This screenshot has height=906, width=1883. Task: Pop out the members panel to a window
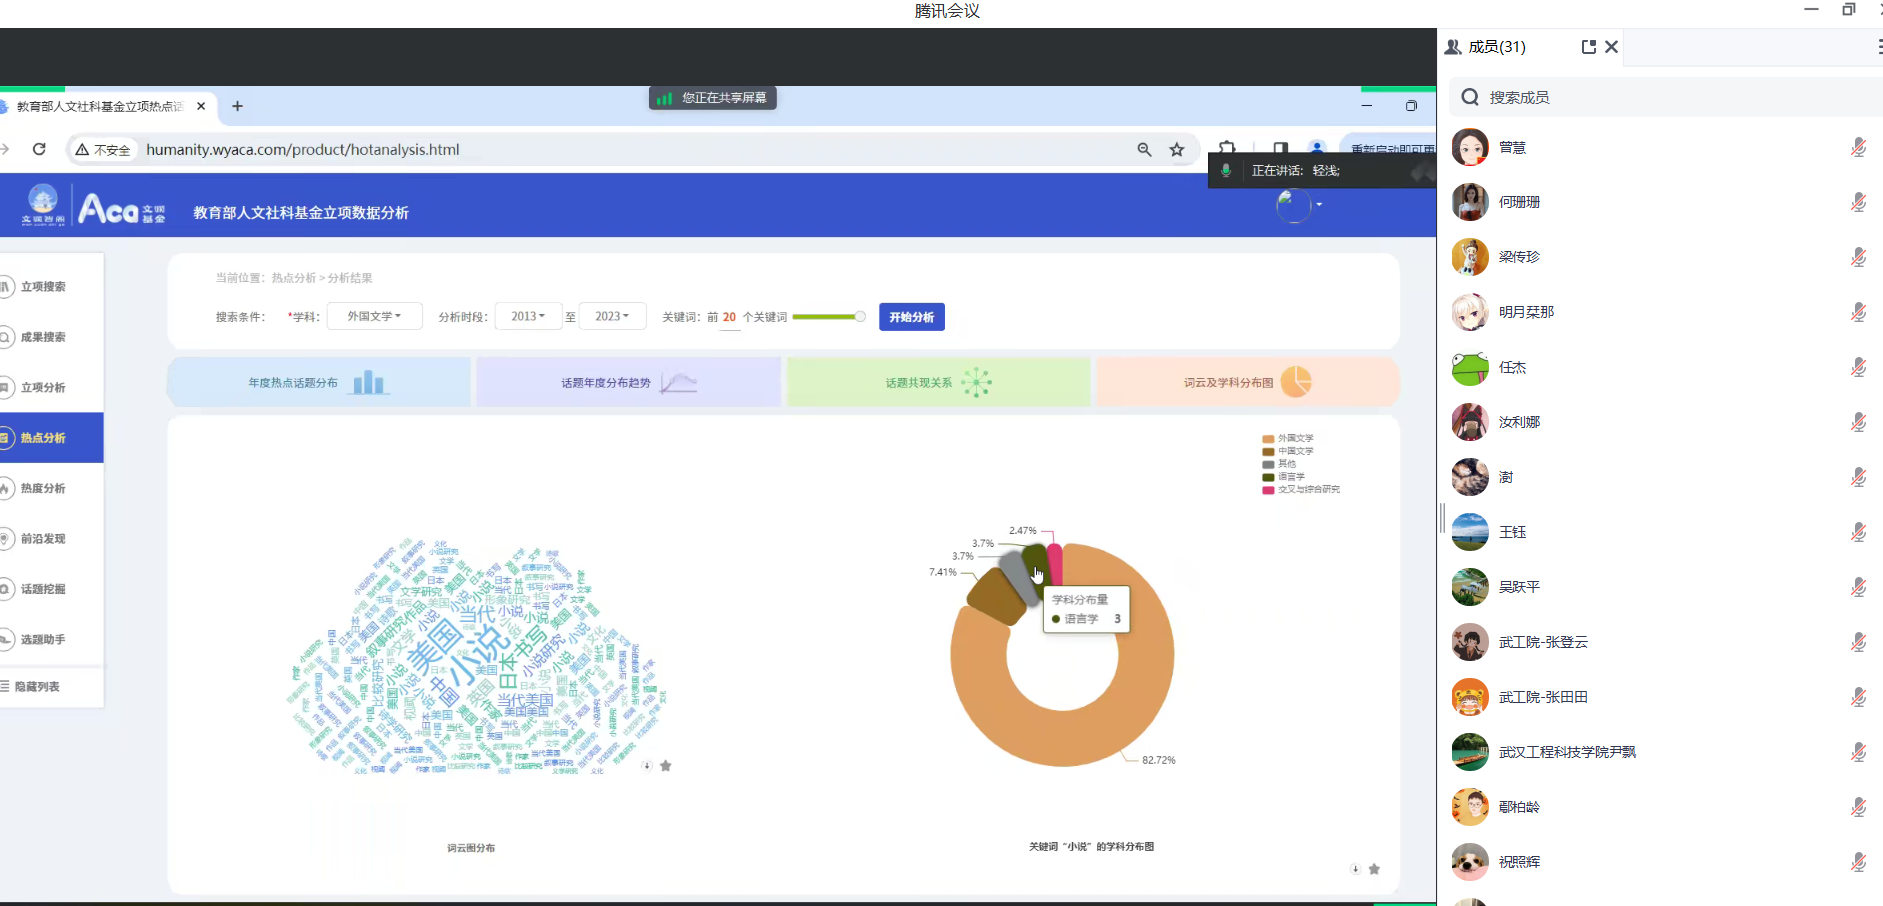(1588, 47)
